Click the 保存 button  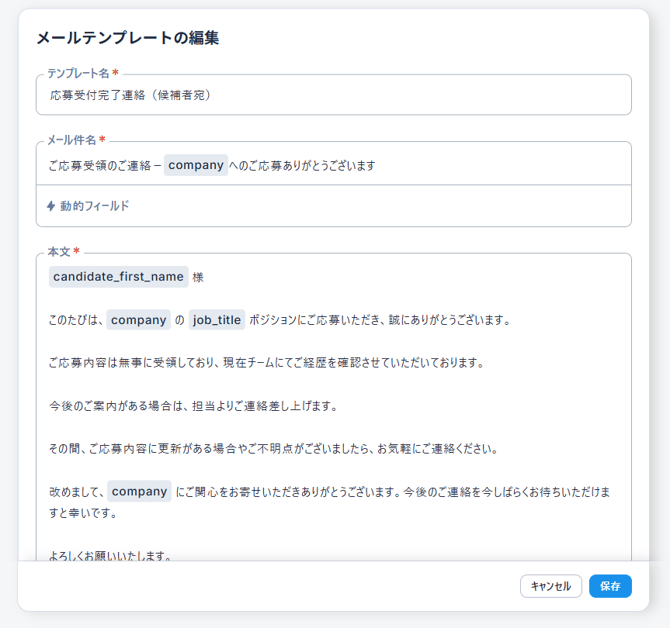point(610,586)
